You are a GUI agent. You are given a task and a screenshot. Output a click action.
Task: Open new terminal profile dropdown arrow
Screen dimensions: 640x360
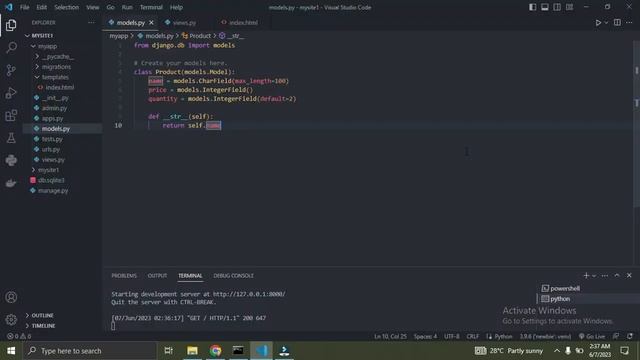[x=594, y=276]
